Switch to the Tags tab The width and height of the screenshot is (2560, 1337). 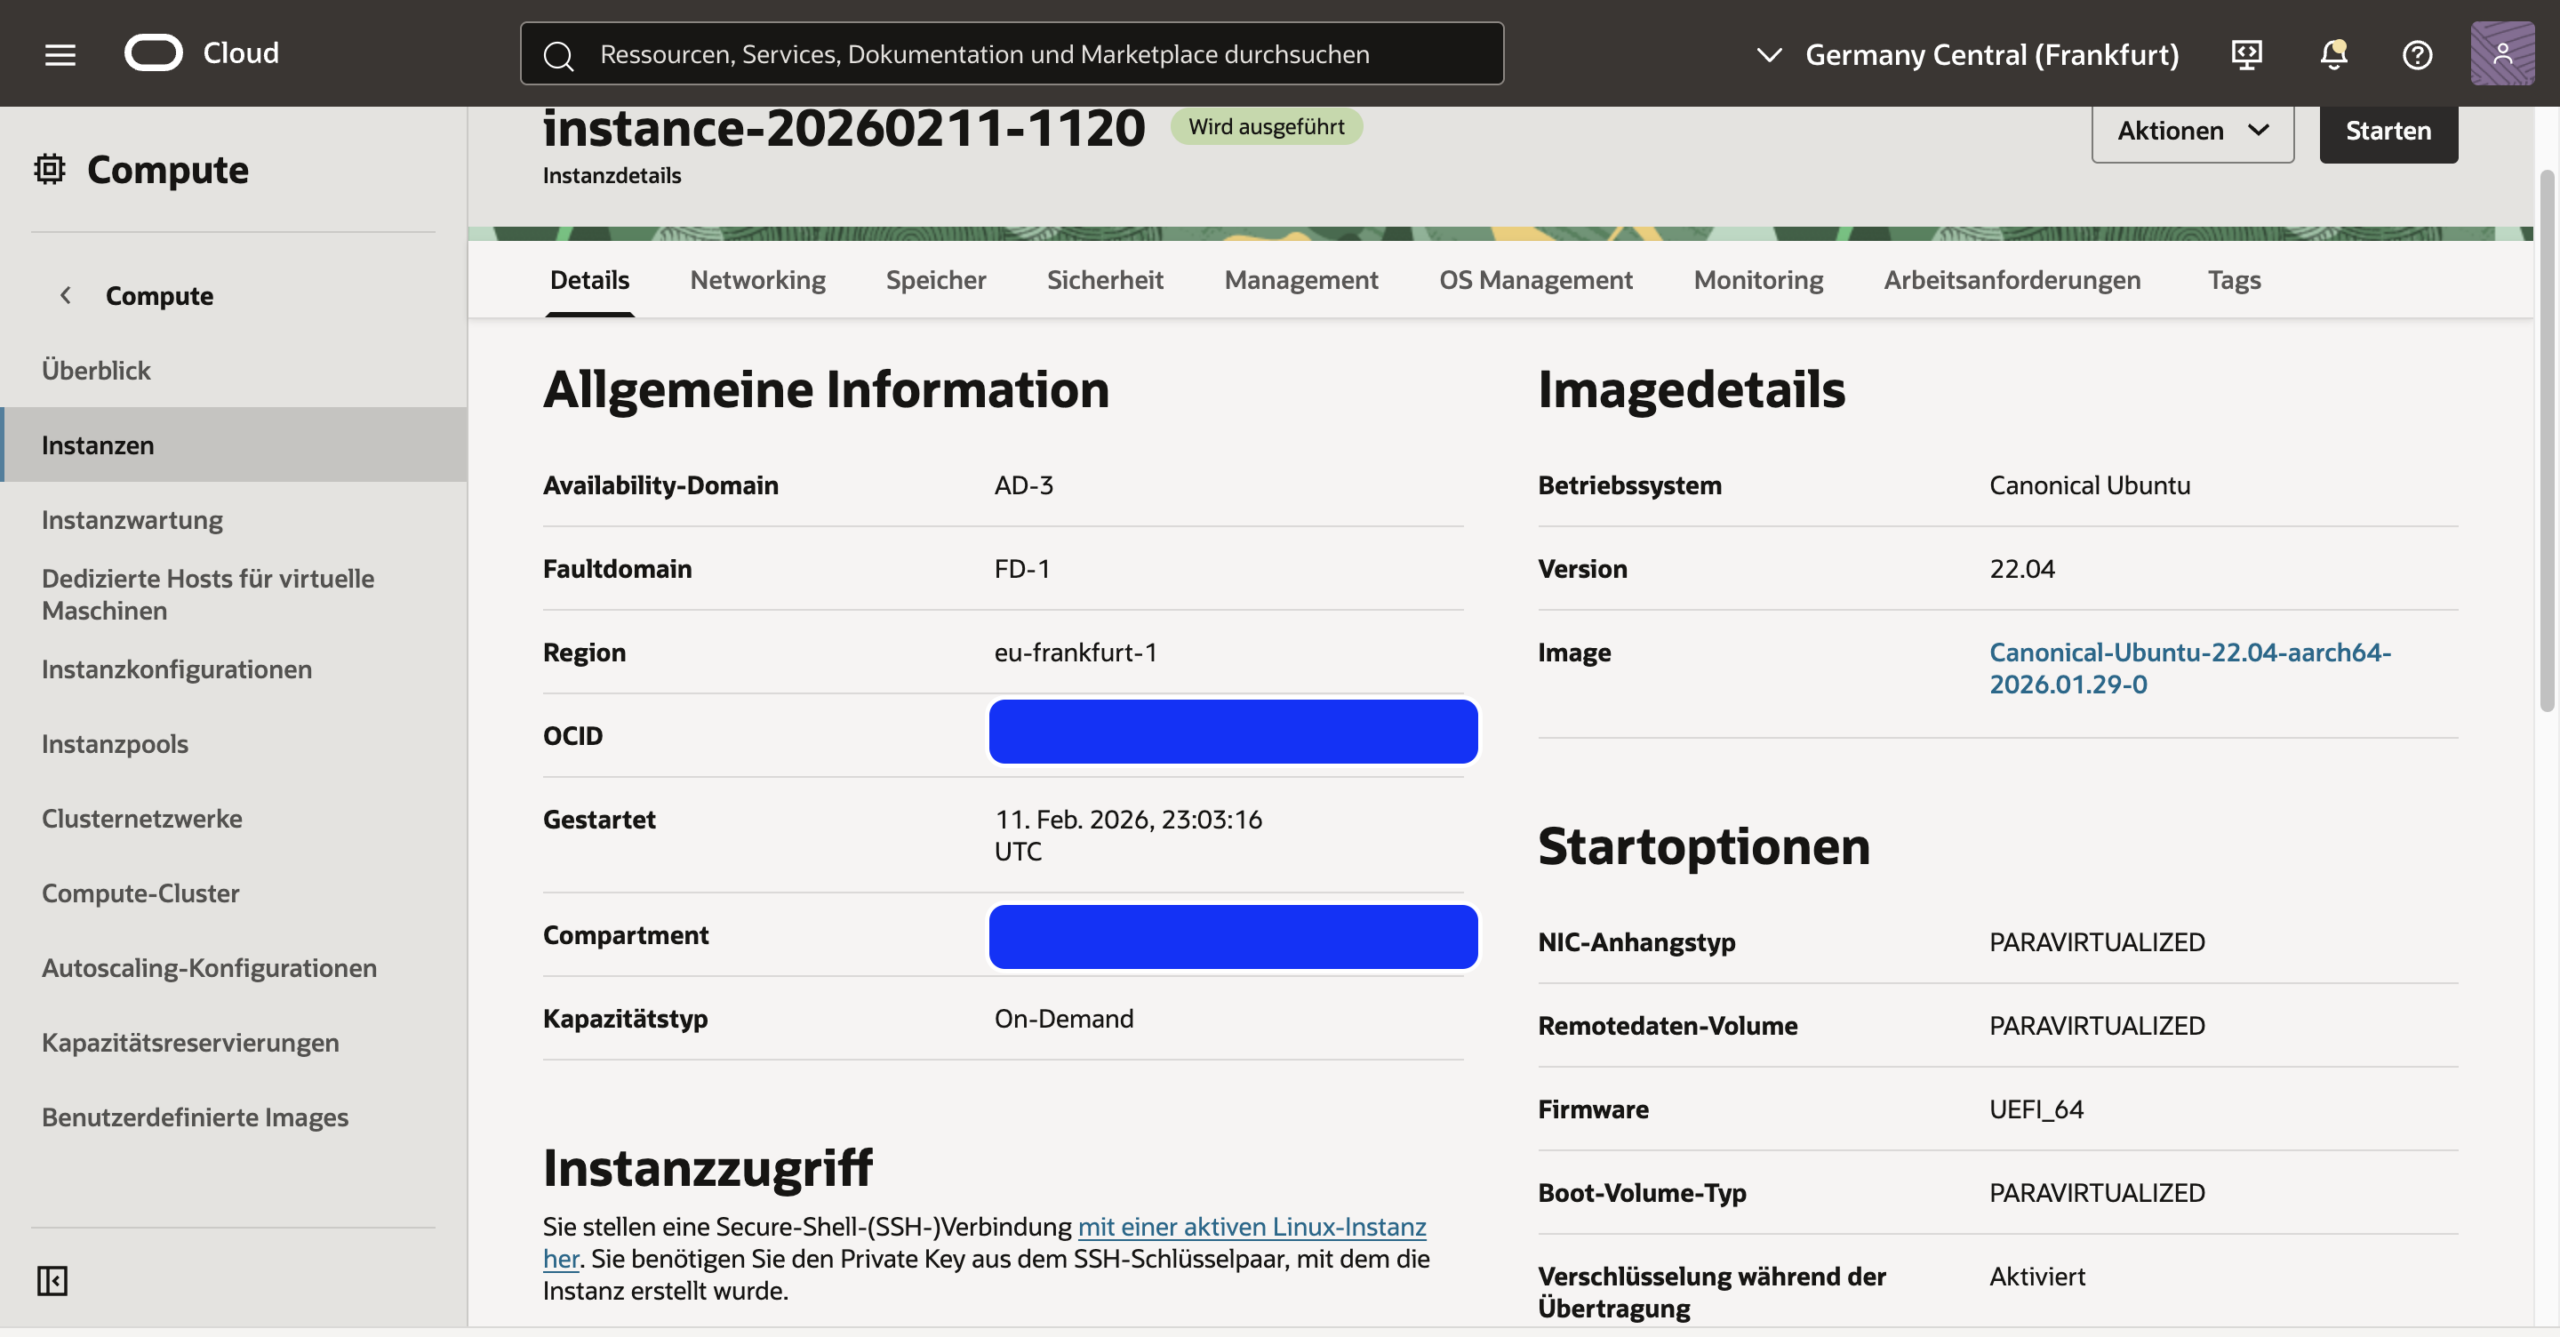tap(2234, 280)
